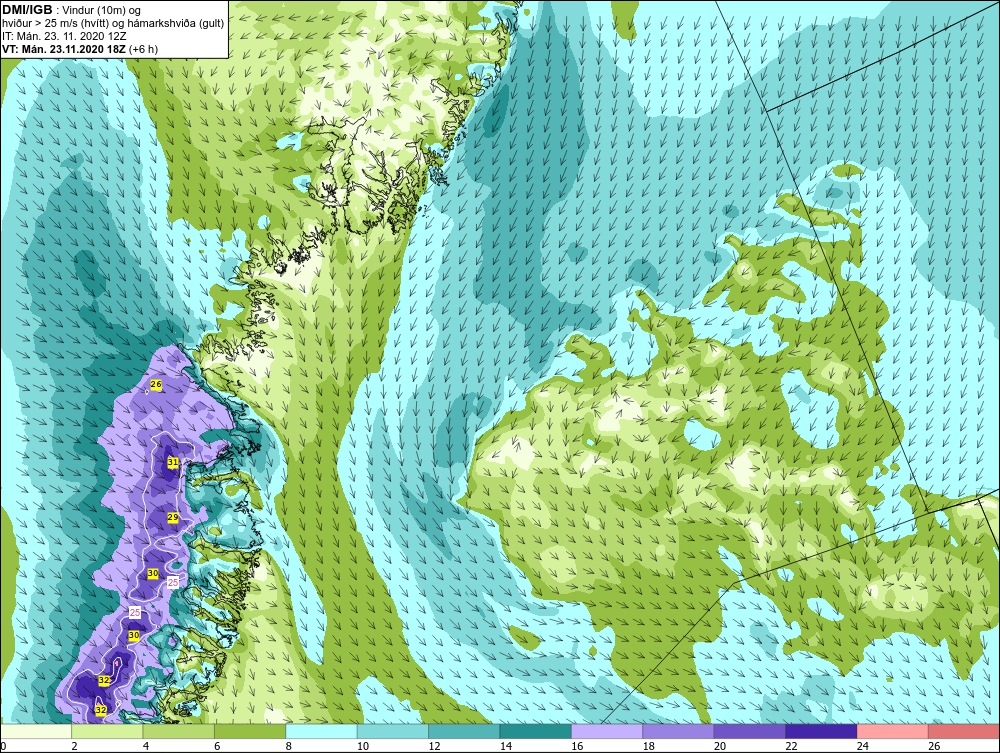This screenshot has width=1000, height=753.
Task: Click the 18–20 m/s violet legend swatch
Action: coord(679,731)
